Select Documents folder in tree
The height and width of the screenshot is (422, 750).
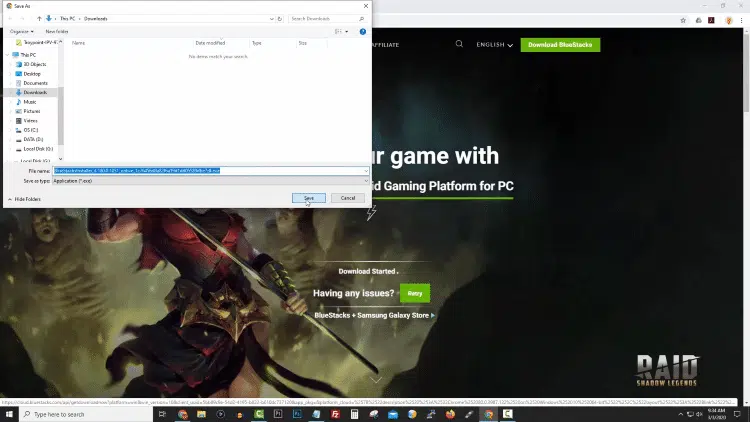pos(35,83)
